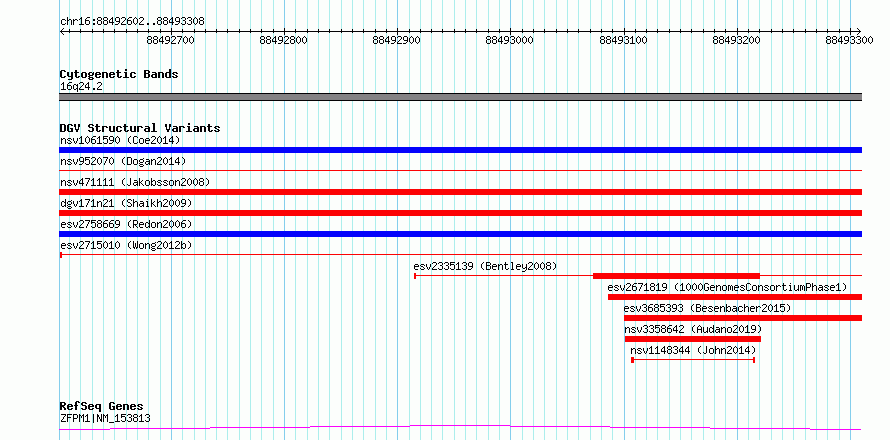This screenshot has width=890, height=440.
Task: Click ruler position 88493200
Action: tap(736, 40)
